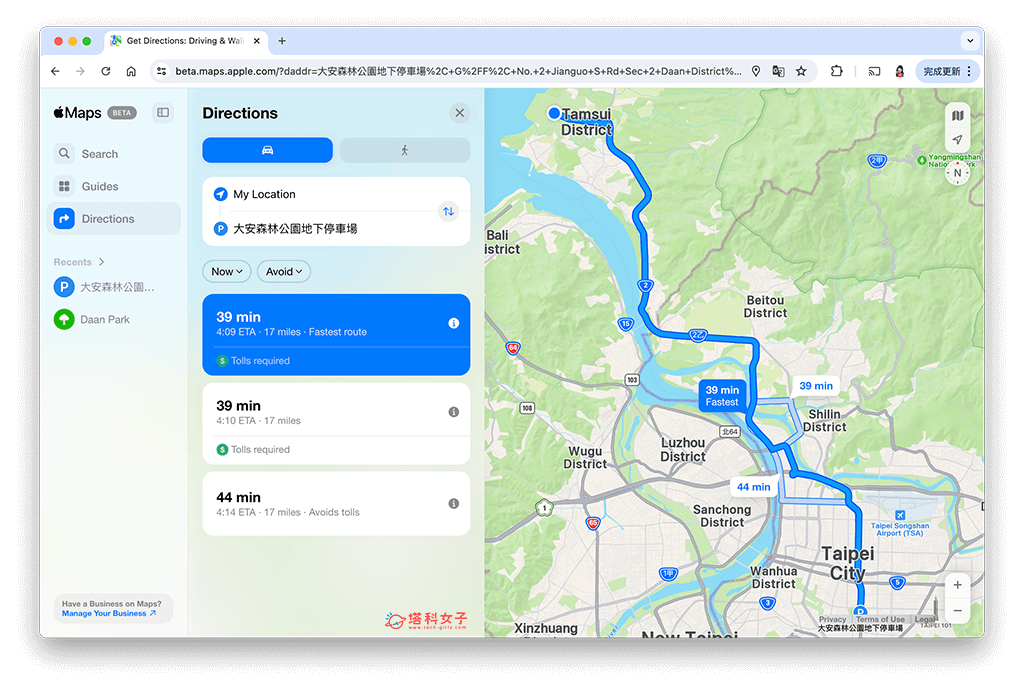Image resolution: width=1024 pixels, height=690 pixels.
Task: Go back in the browser
Action: [x=56, y=71]
